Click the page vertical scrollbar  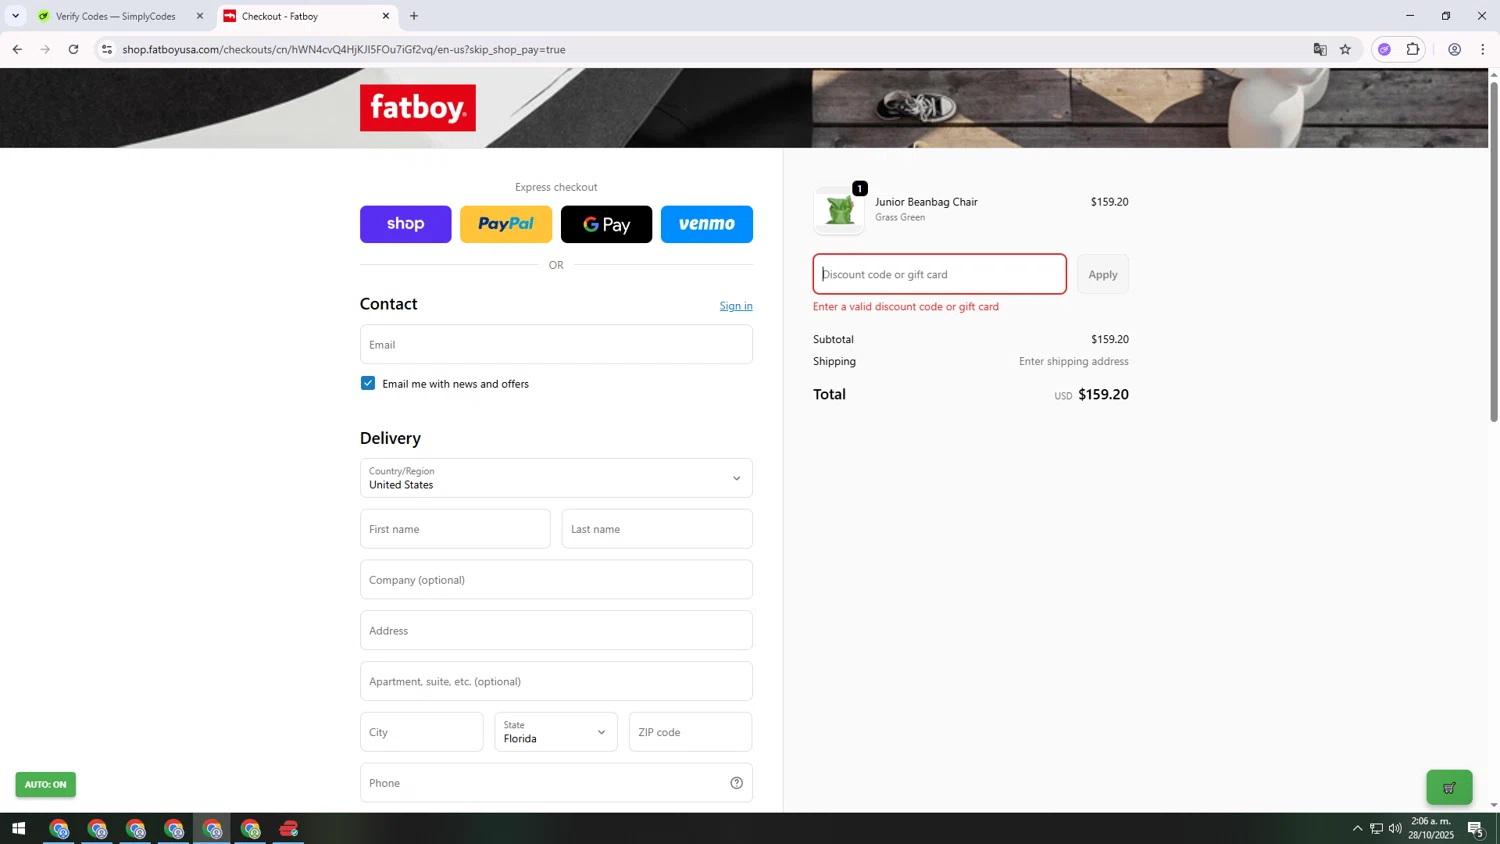1494,250
